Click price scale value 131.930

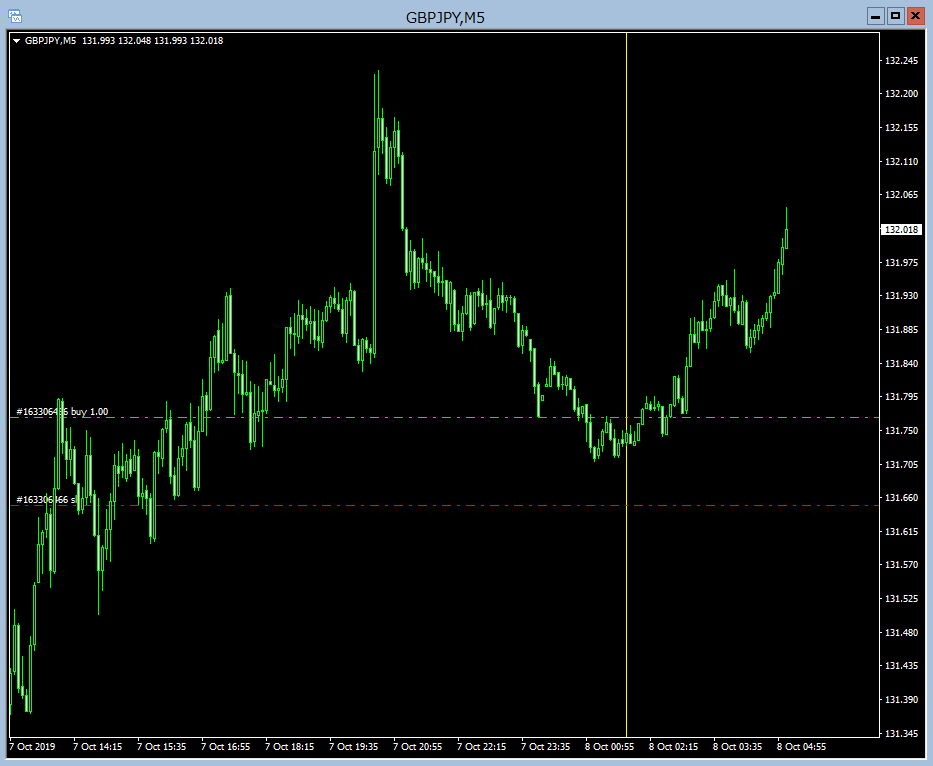[x=901, y=296]
